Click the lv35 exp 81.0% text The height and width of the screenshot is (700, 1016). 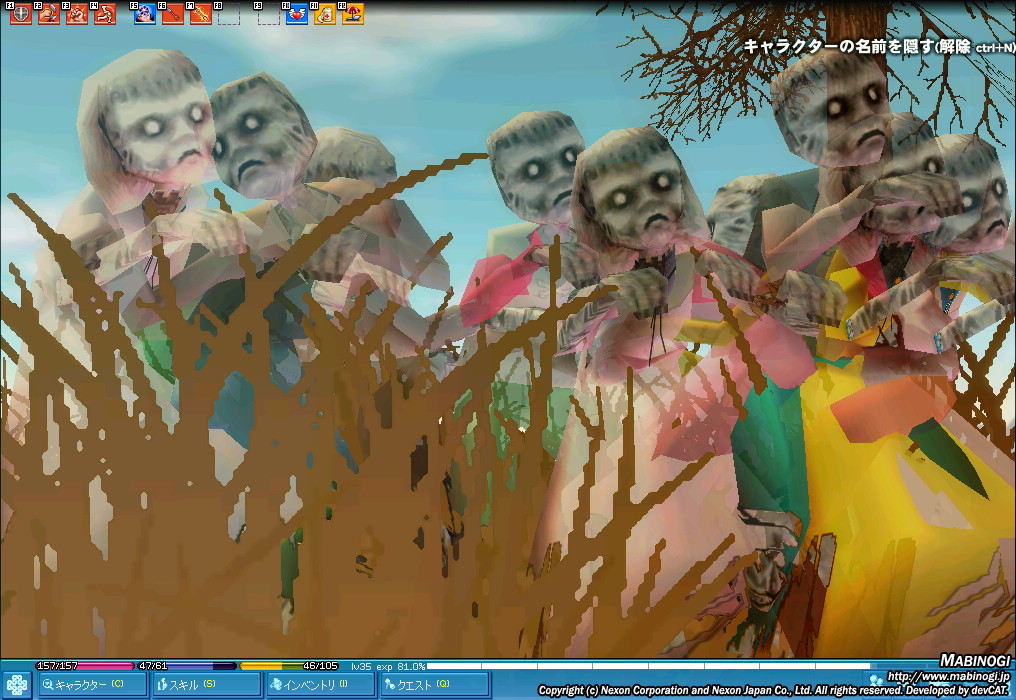[x=388, y=666]
